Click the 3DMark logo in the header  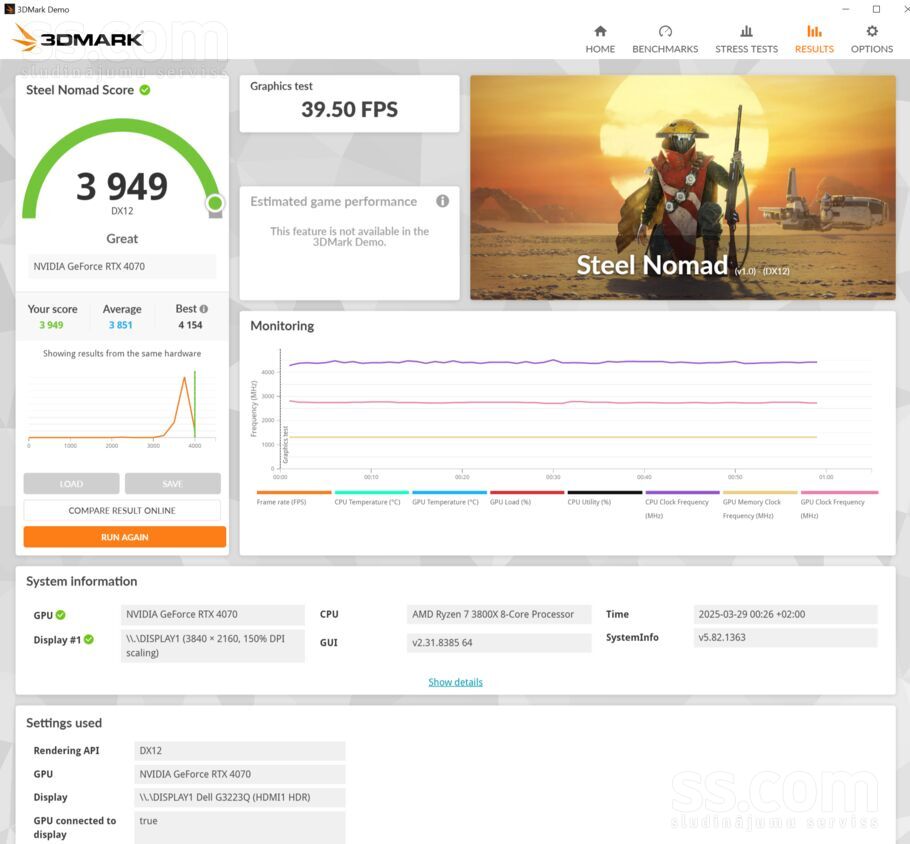pyautogui.click(x=77, y=38)
